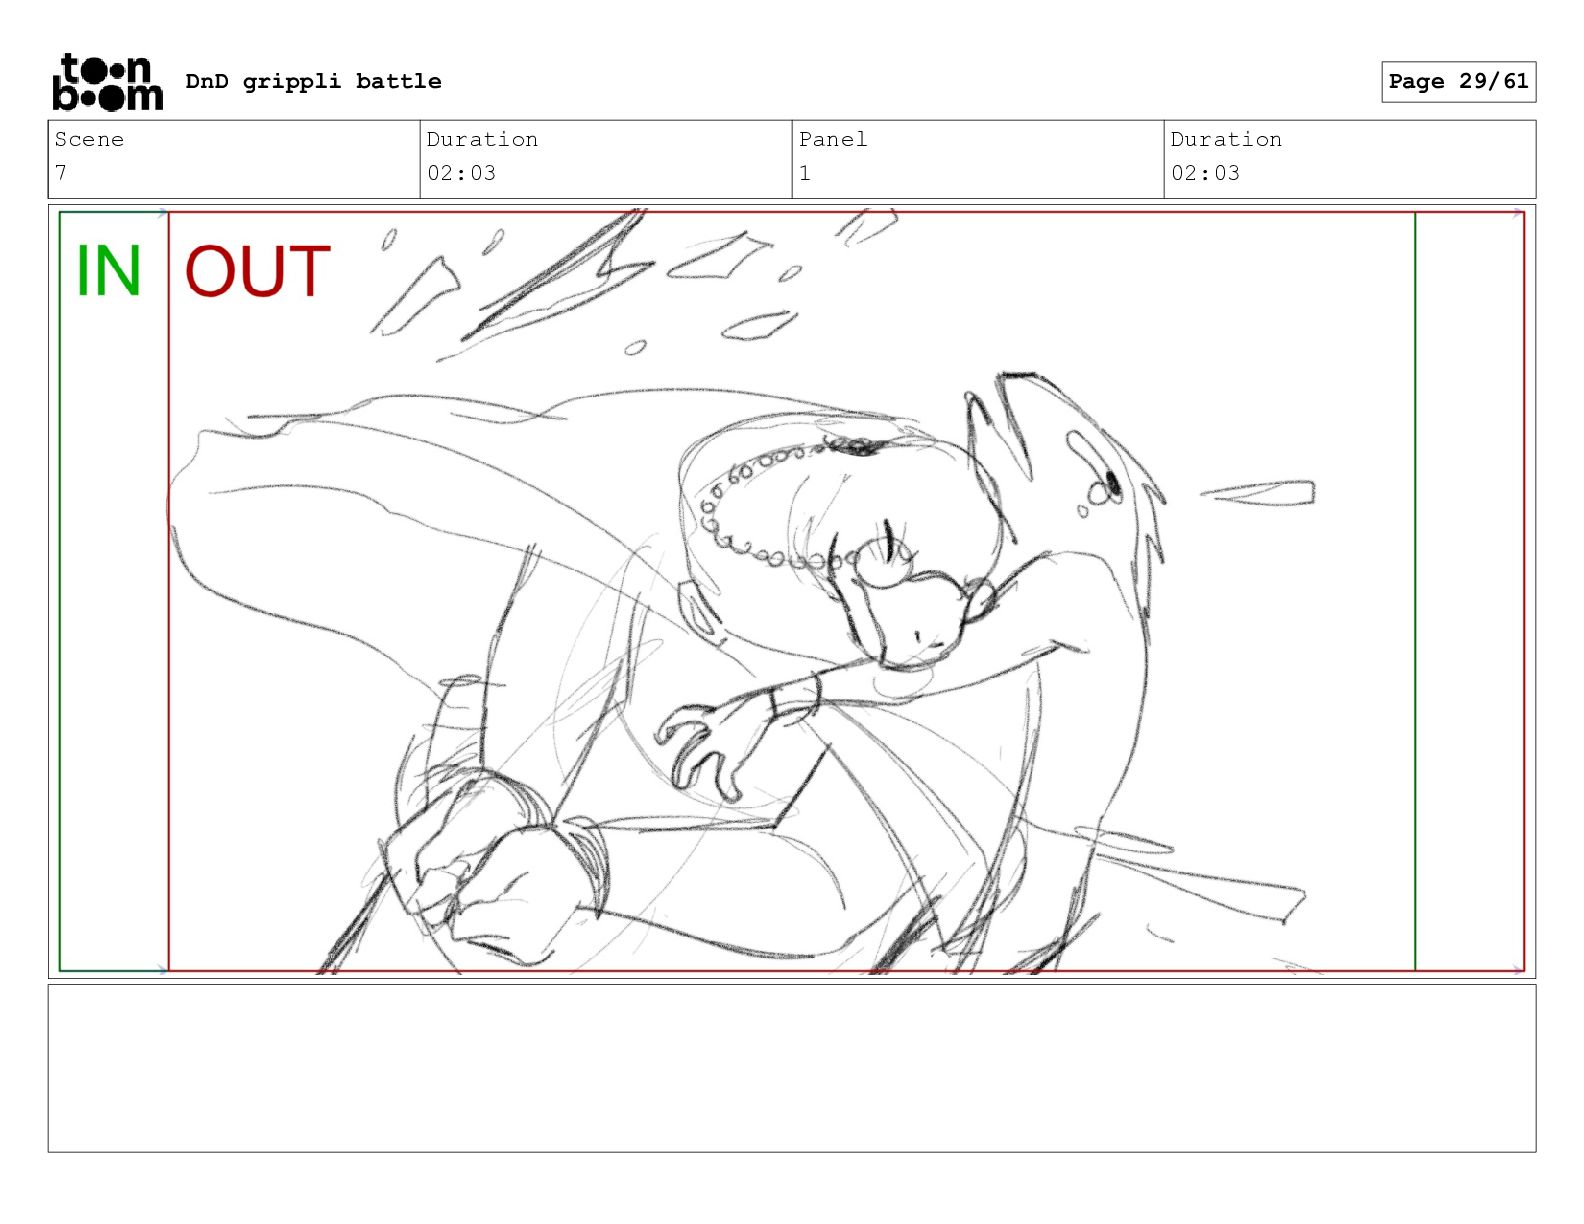Select panel duration '02:03' in last column
The width and height of the screenshot is (1584, 1224).
[1205, 173]
